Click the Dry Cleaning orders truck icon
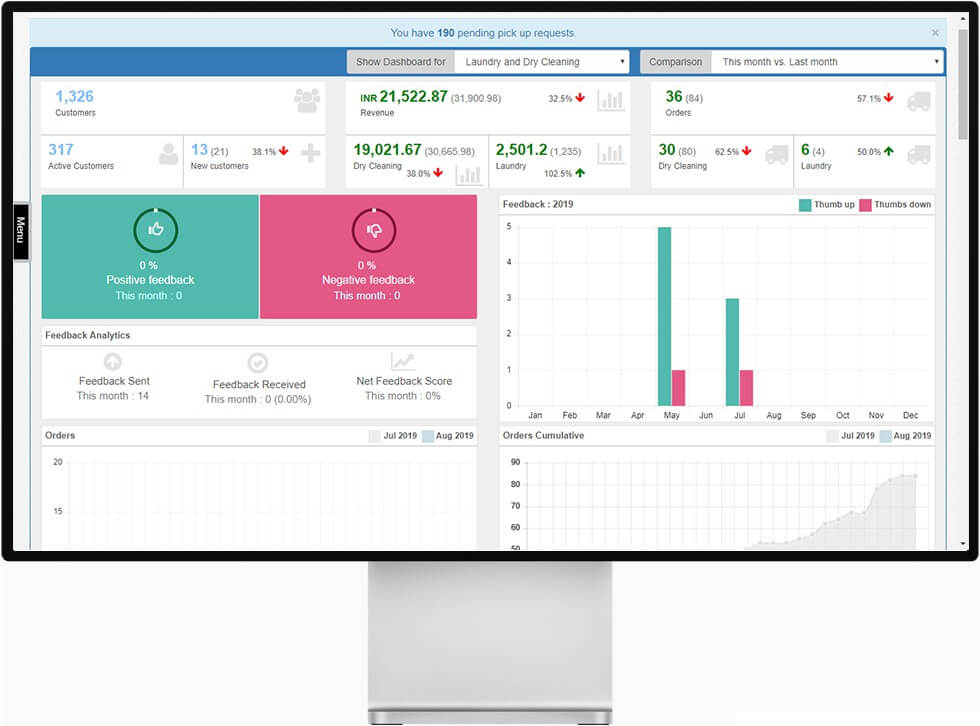The width and height of the screenshot is (980, 726). [777, 154]
